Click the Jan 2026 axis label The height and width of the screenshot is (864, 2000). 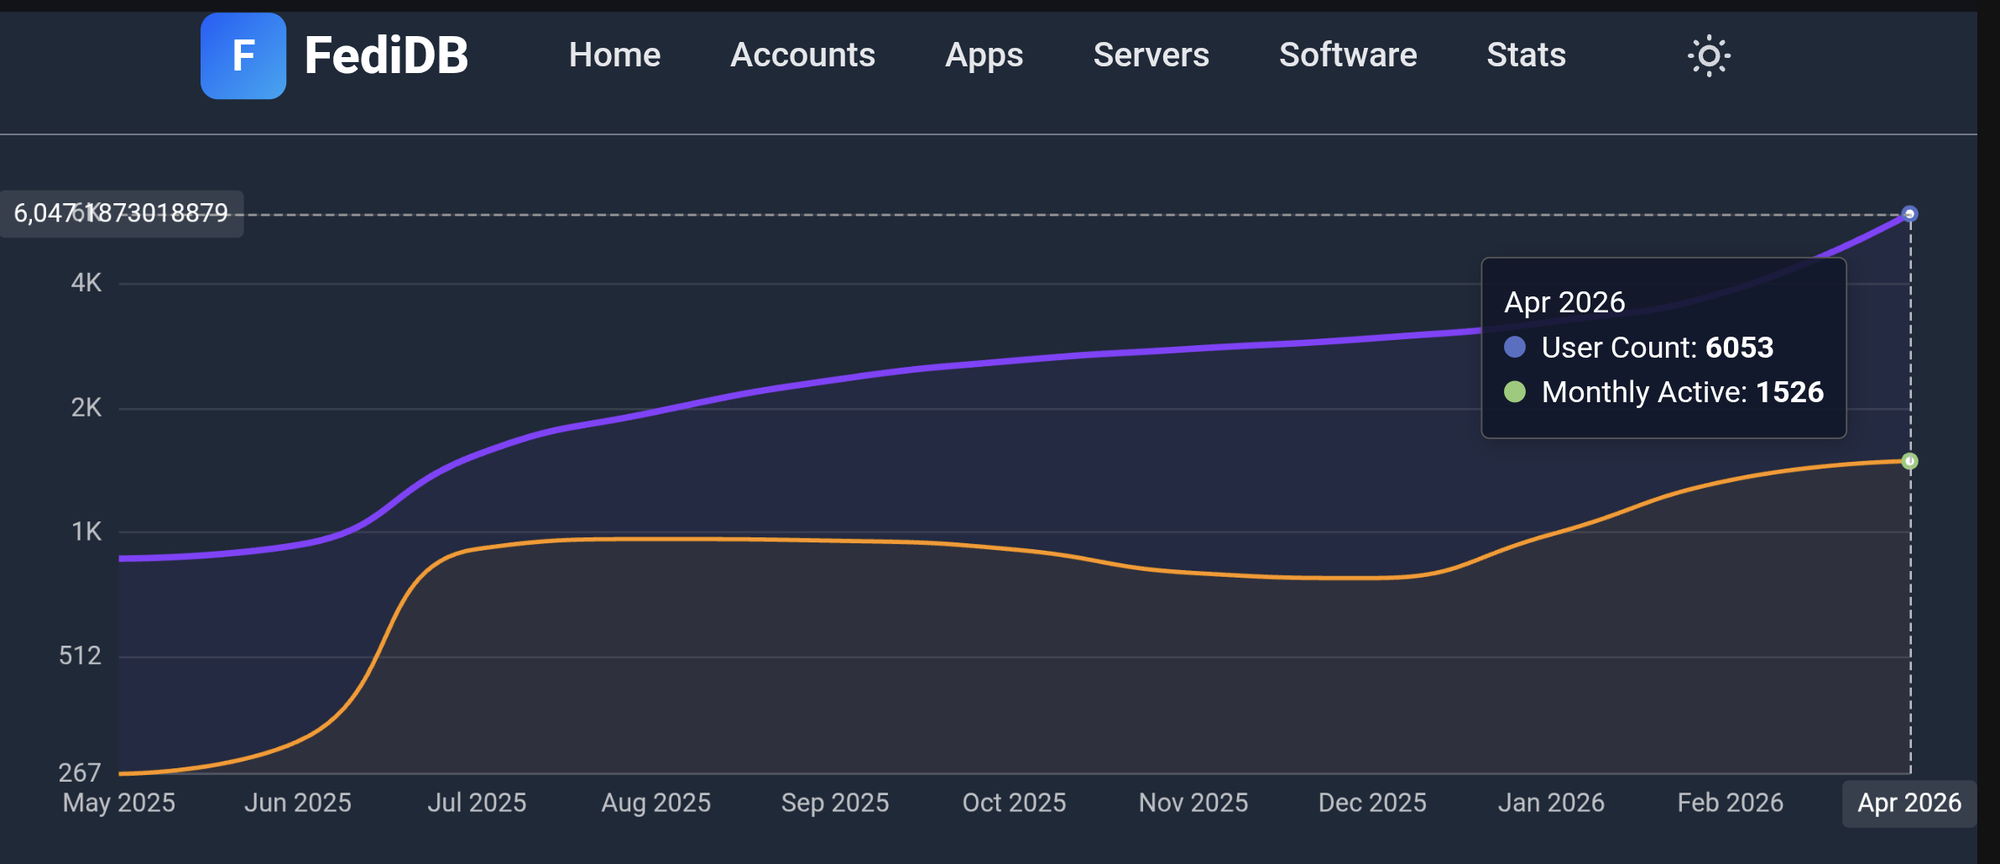[x=1550, y=803]
